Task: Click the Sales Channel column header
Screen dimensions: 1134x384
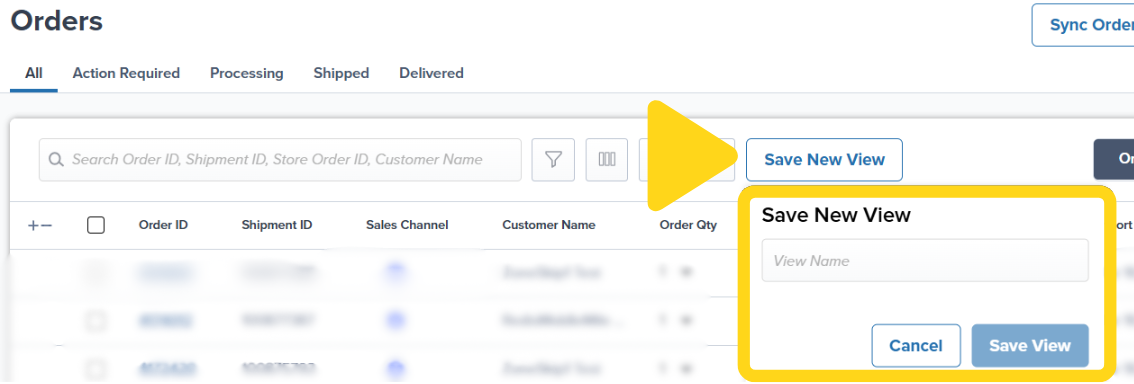Action: (x=407, y=225)
